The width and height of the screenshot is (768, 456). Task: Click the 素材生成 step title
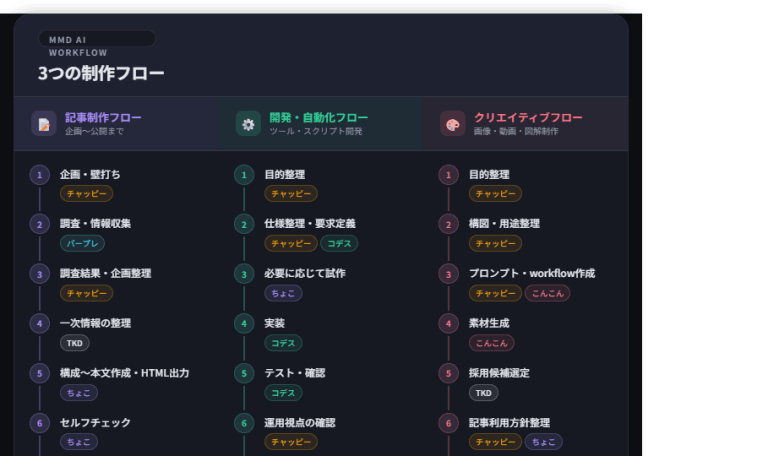(489, 323)
